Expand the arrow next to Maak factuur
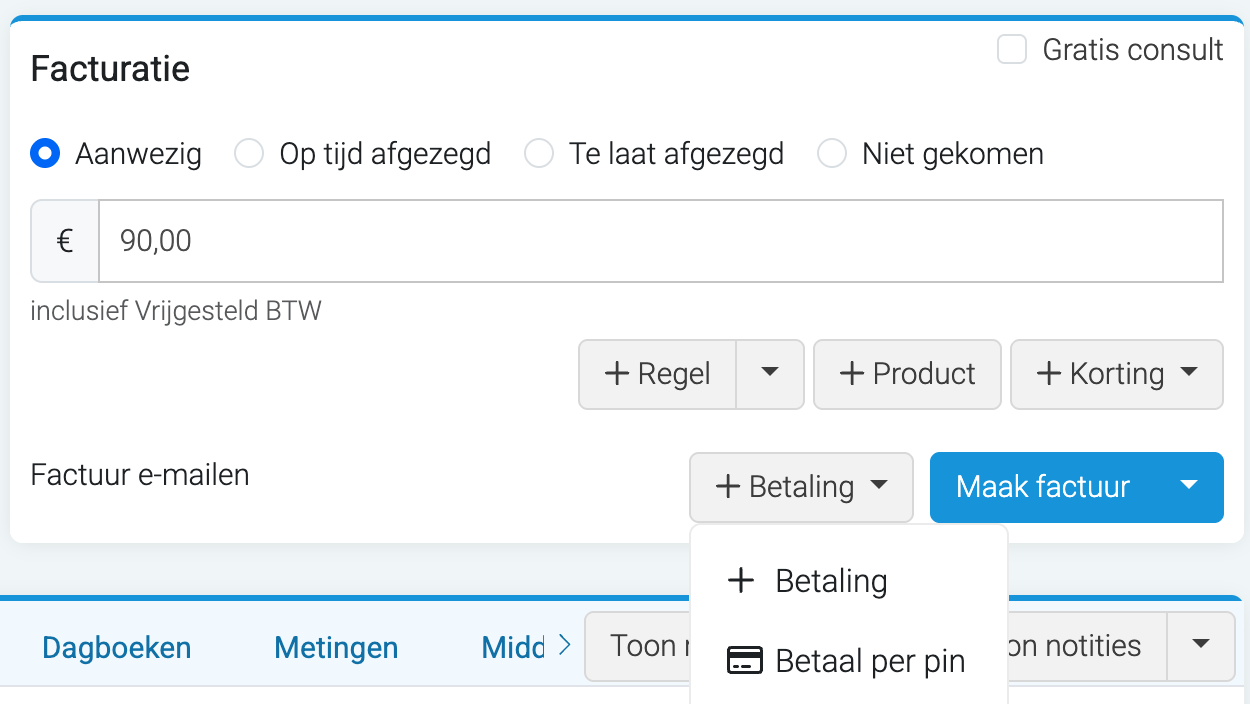This screenshot has width=1250, height=704. tap(1188, 486)
